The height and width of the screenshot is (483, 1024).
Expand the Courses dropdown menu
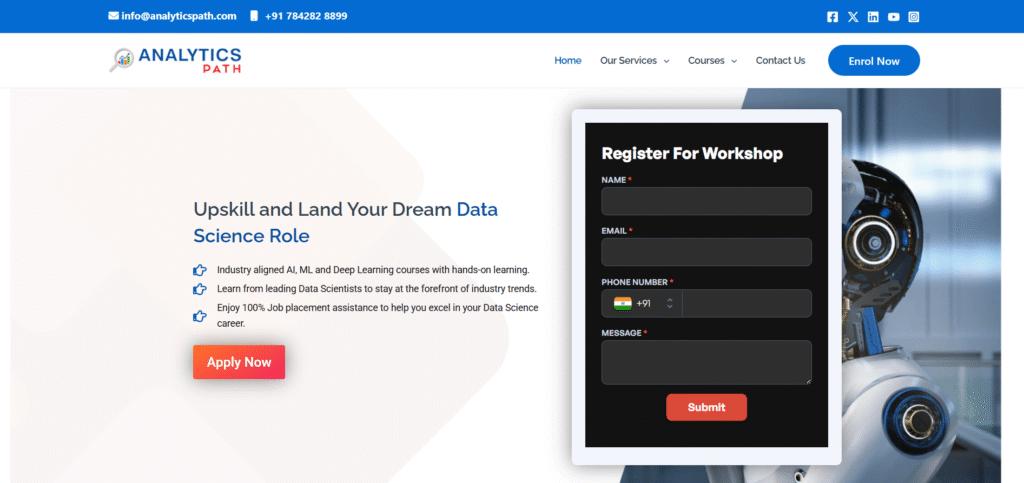click(x=712, y=61)
